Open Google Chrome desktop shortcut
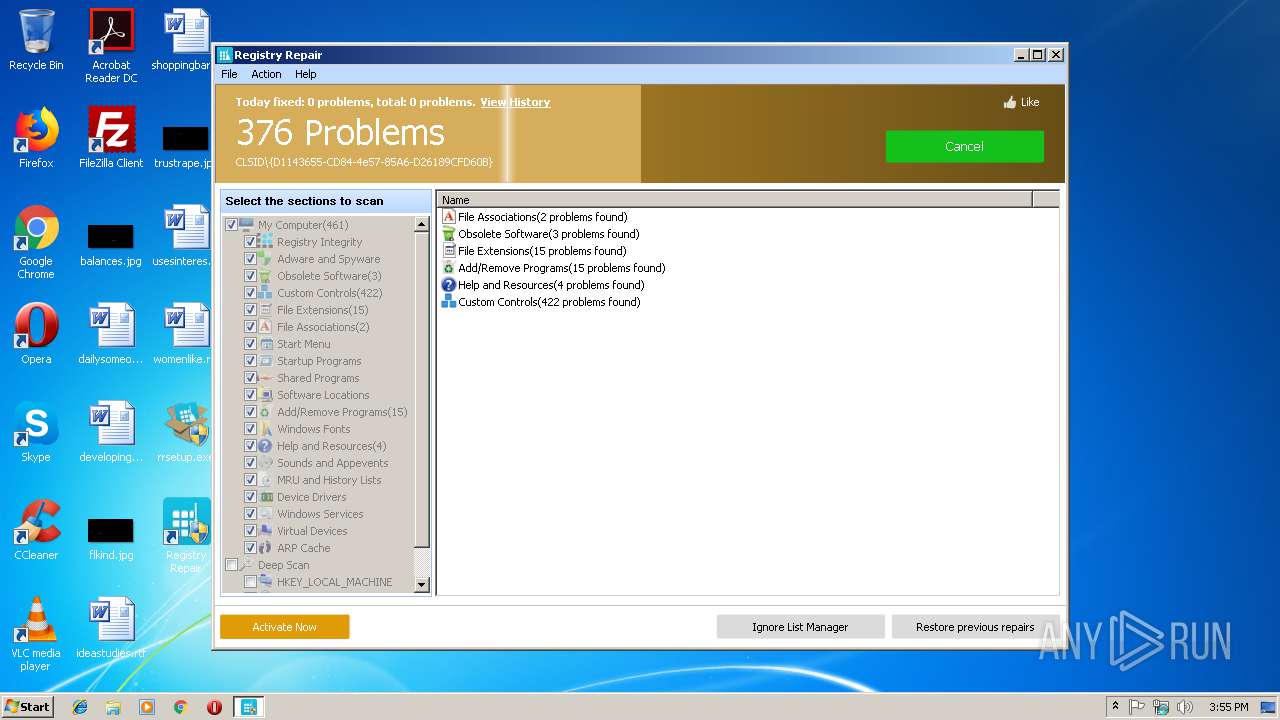Screen dimensions: 1280x720 click(36, 242)
